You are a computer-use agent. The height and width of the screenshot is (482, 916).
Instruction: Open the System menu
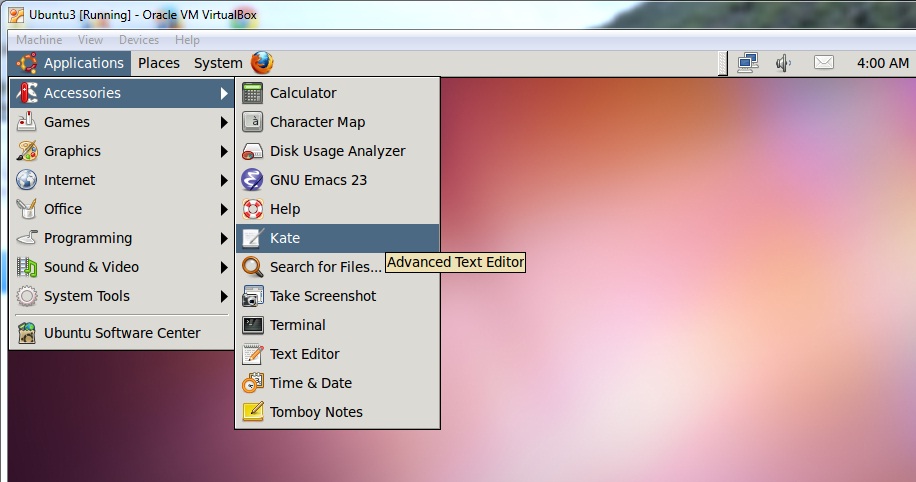point(218,63)
